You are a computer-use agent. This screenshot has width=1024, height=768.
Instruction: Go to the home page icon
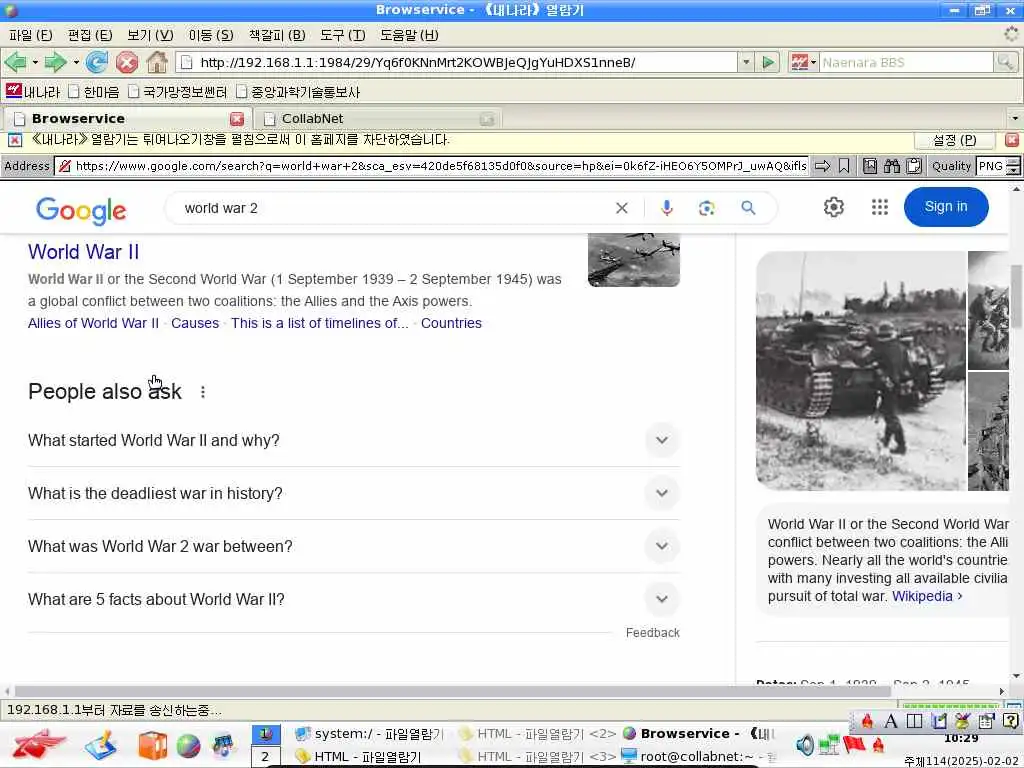157,63
